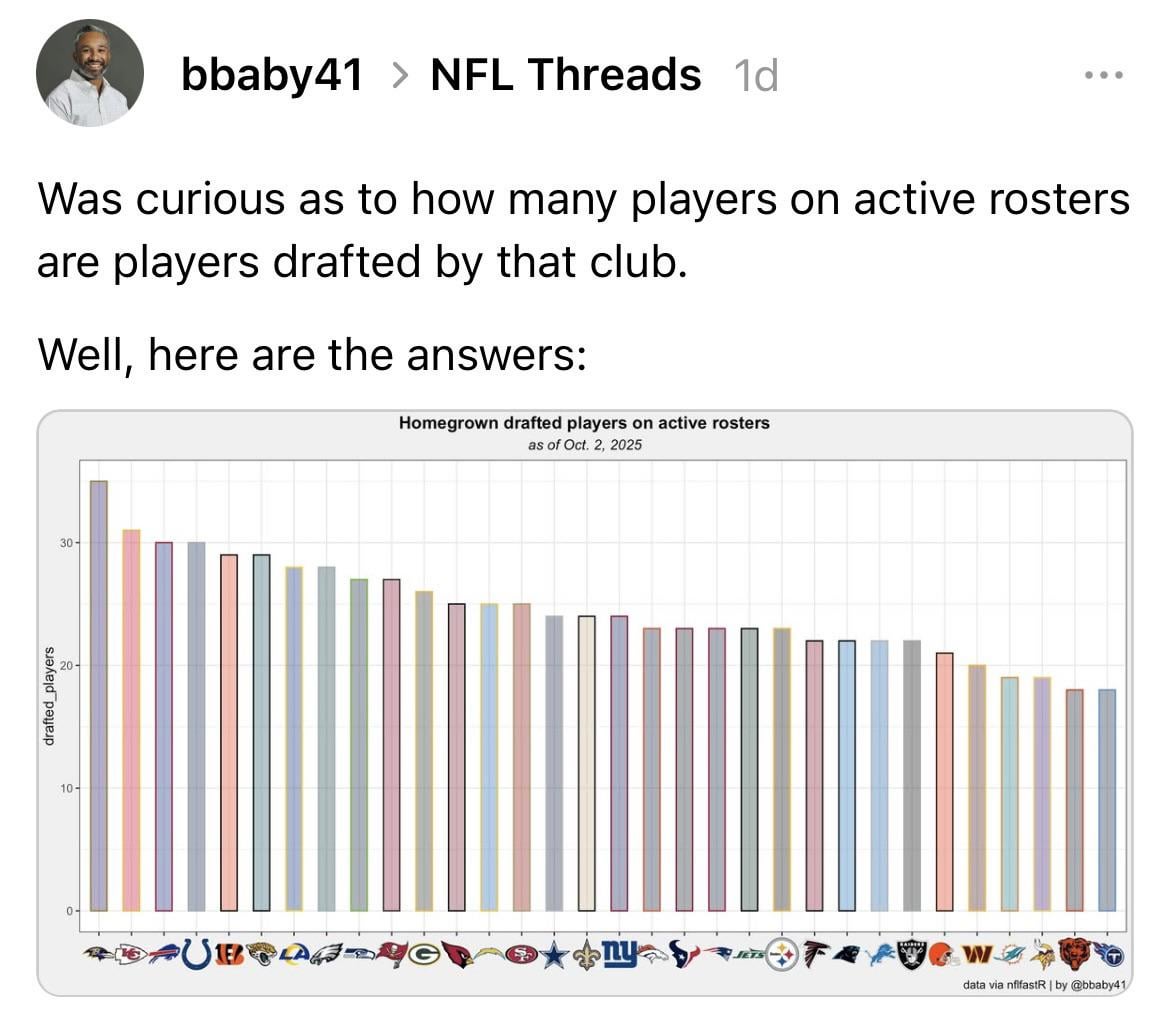The width and height of the screenshot is (1170, 1011).
Task: Click the Las Vegas Raiders shield logo
Action: tap(912, 954)
